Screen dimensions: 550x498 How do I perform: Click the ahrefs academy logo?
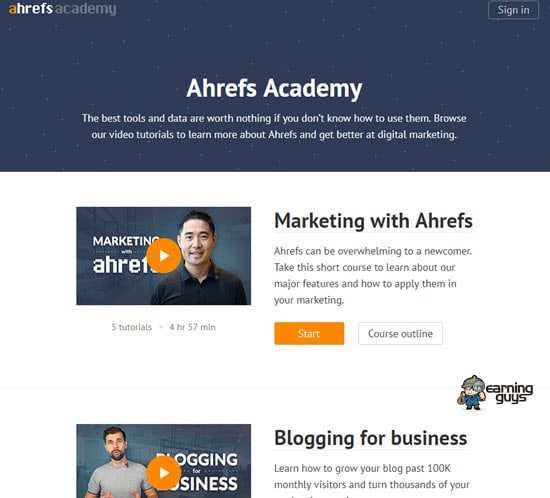click(62, 9)
